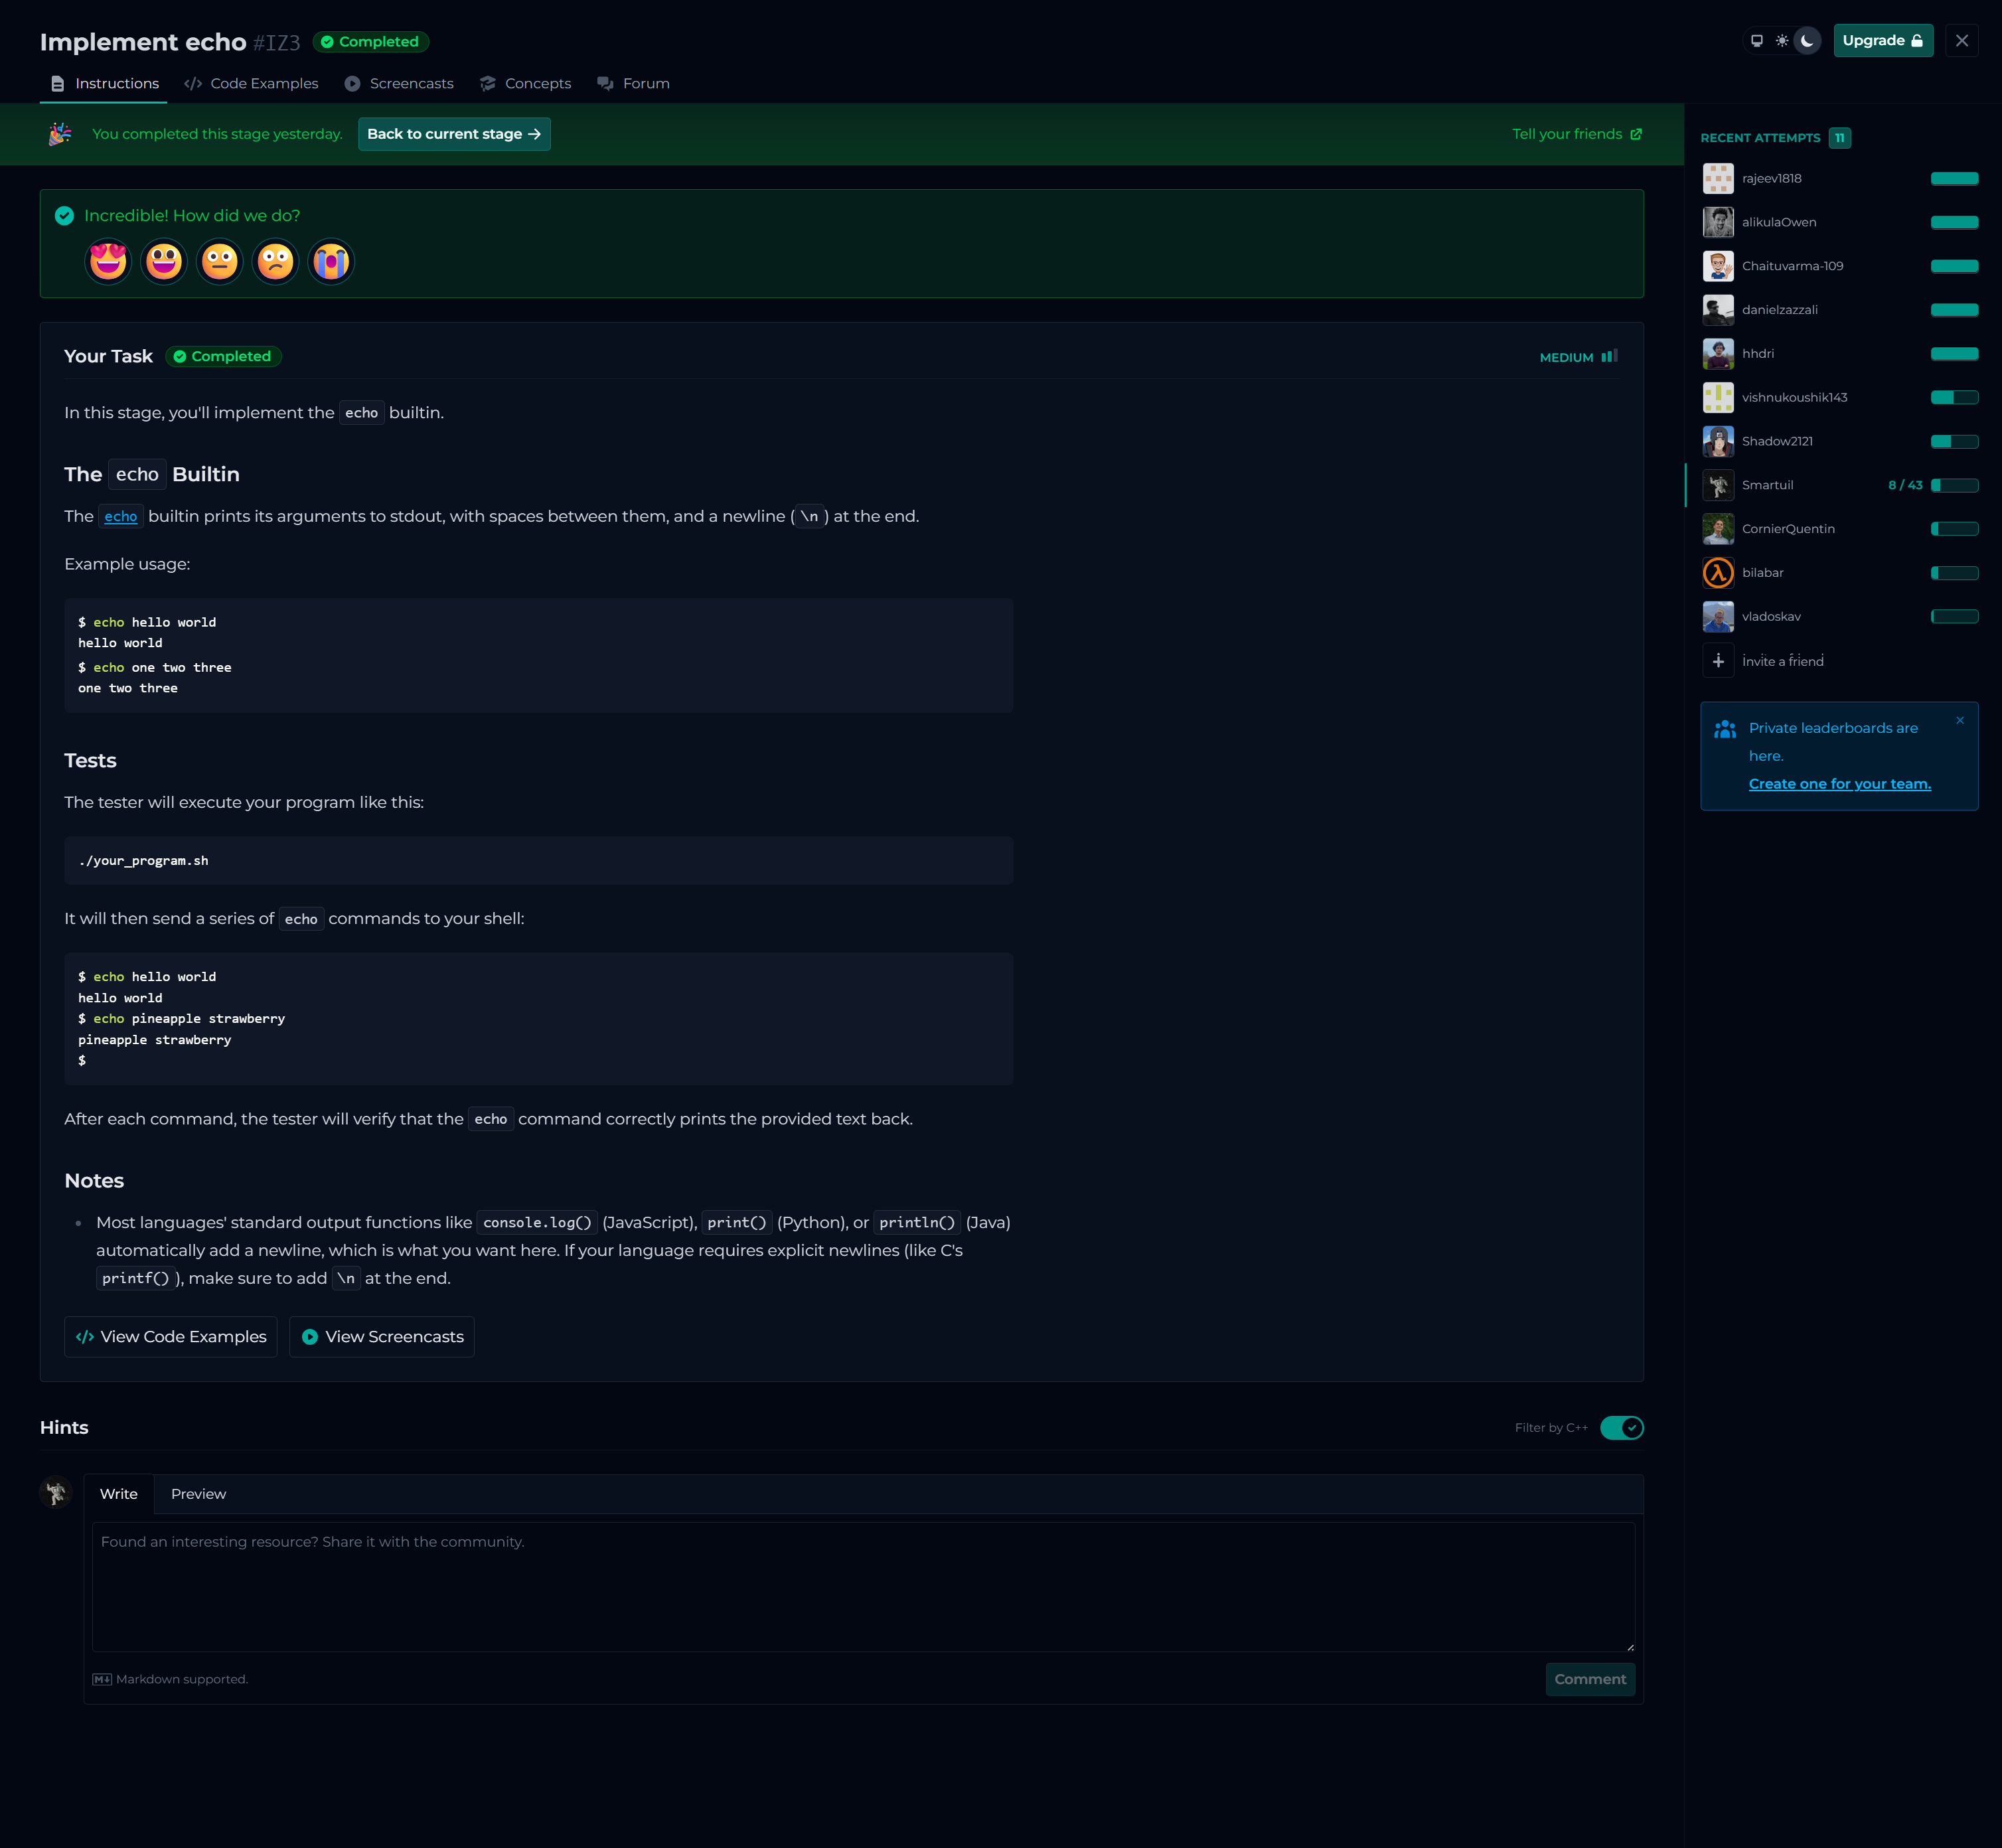Click Create one for your team link
Viewport: 2002px width, 1848px height.
pos(1839,784)
